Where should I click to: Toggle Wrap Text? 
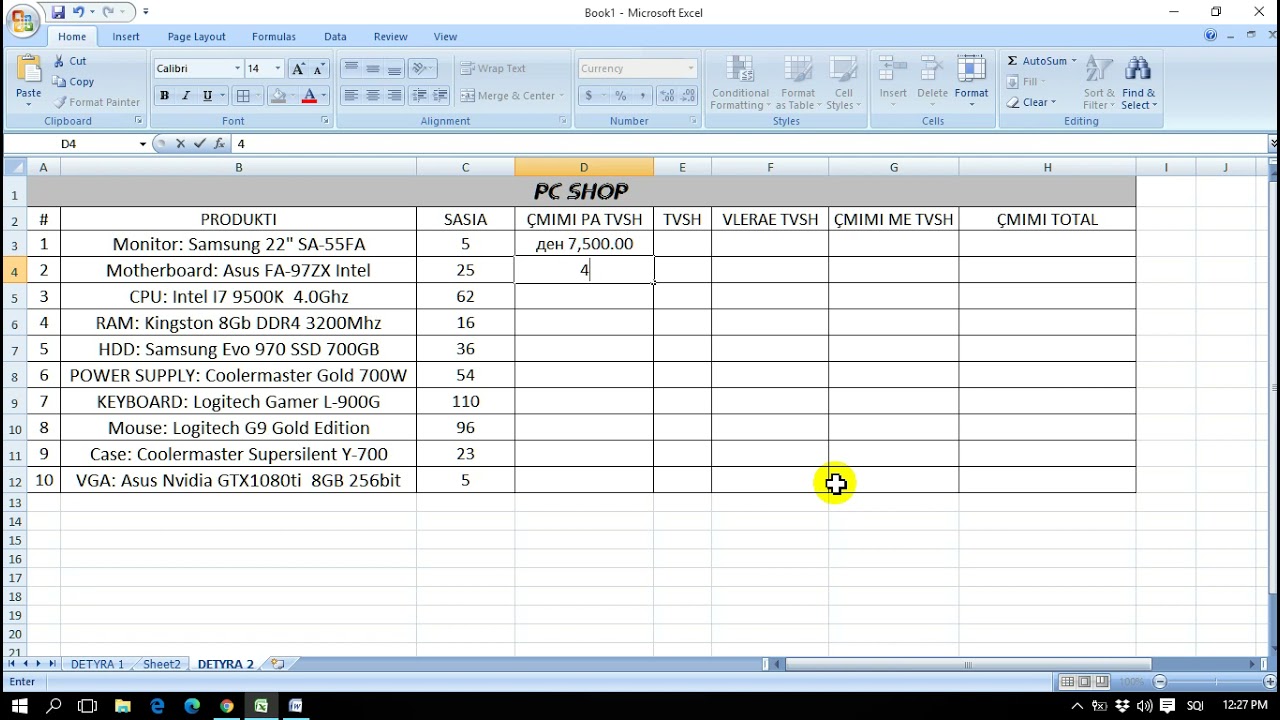point(494,69)
